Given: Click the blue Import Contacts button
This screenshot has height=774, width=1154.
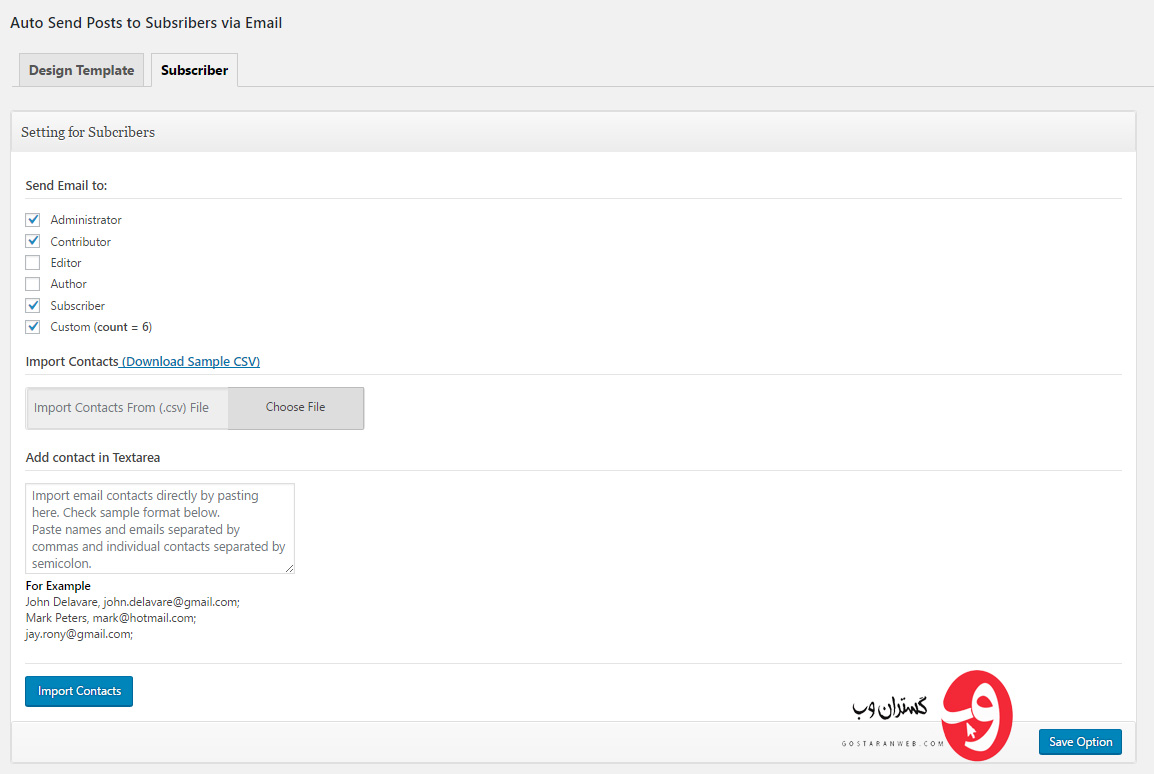Looking at the screenshot, I should 79,691.
